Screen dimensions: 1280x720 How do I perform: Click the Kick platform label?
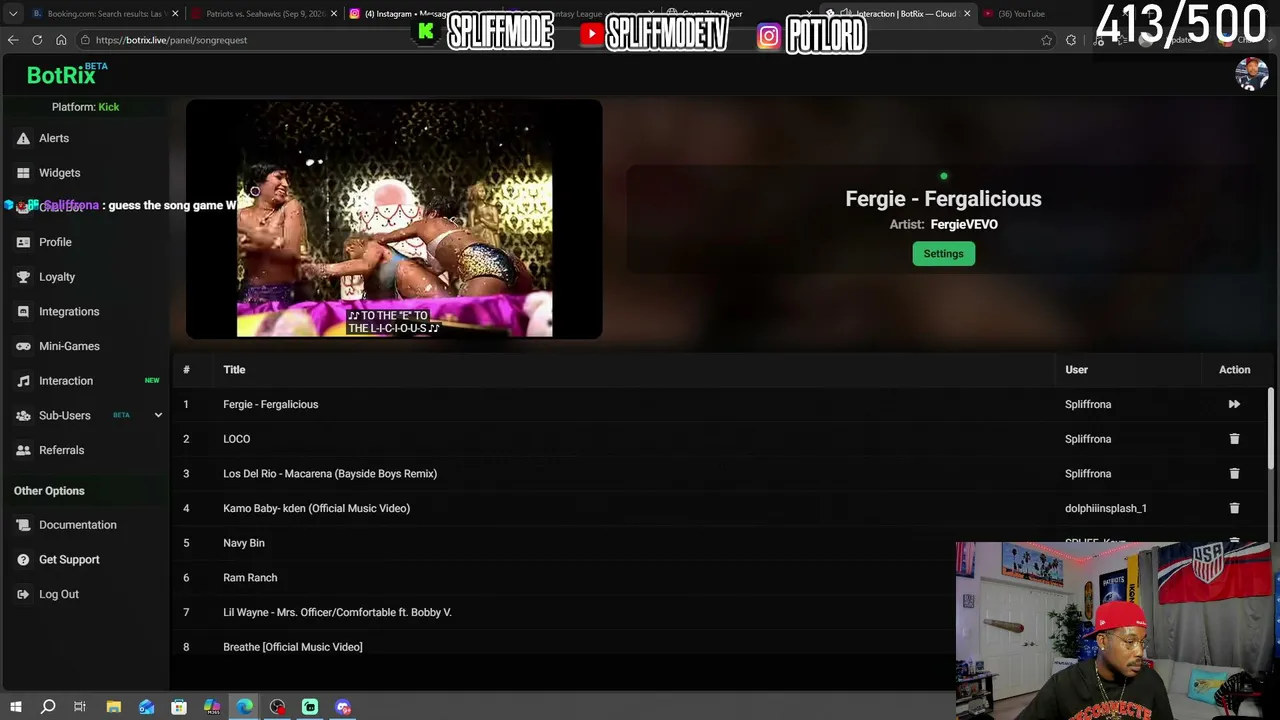109,107
